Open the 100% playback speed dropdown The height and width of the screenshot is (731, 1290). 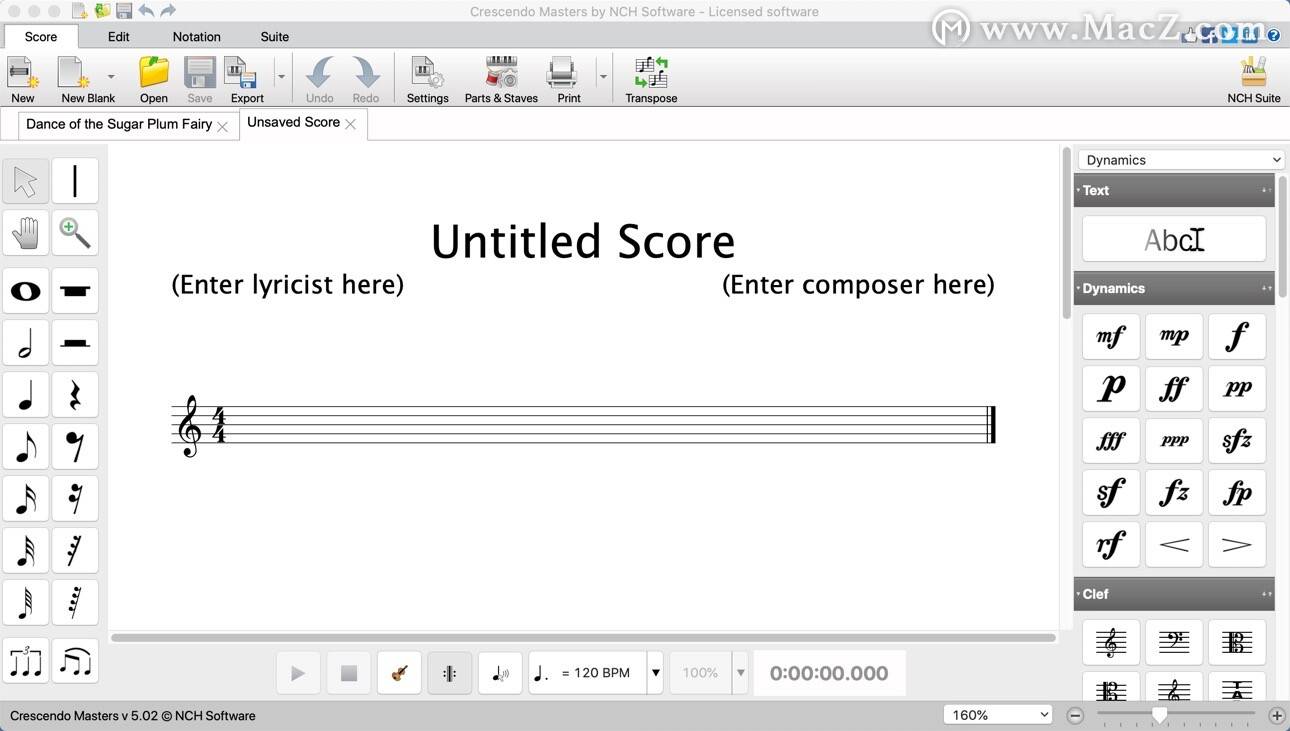pyautogui.click(x=741, y=673)
